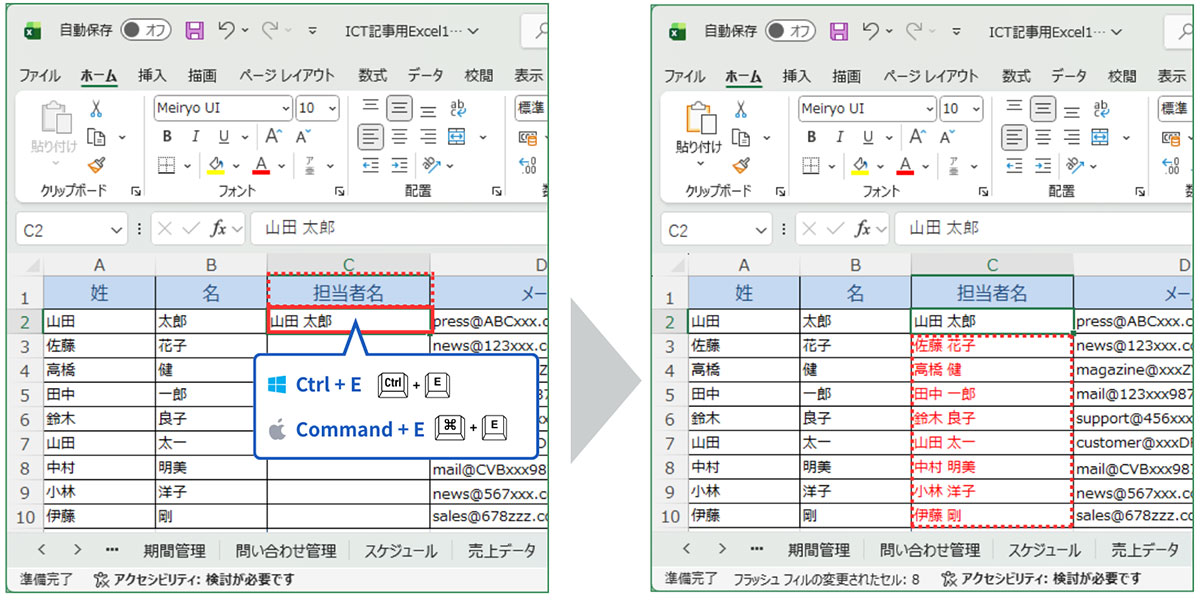Open the Fill Color dropdown arrow
The height and width of the screenshot is (600, 1200).
point(235,165)
